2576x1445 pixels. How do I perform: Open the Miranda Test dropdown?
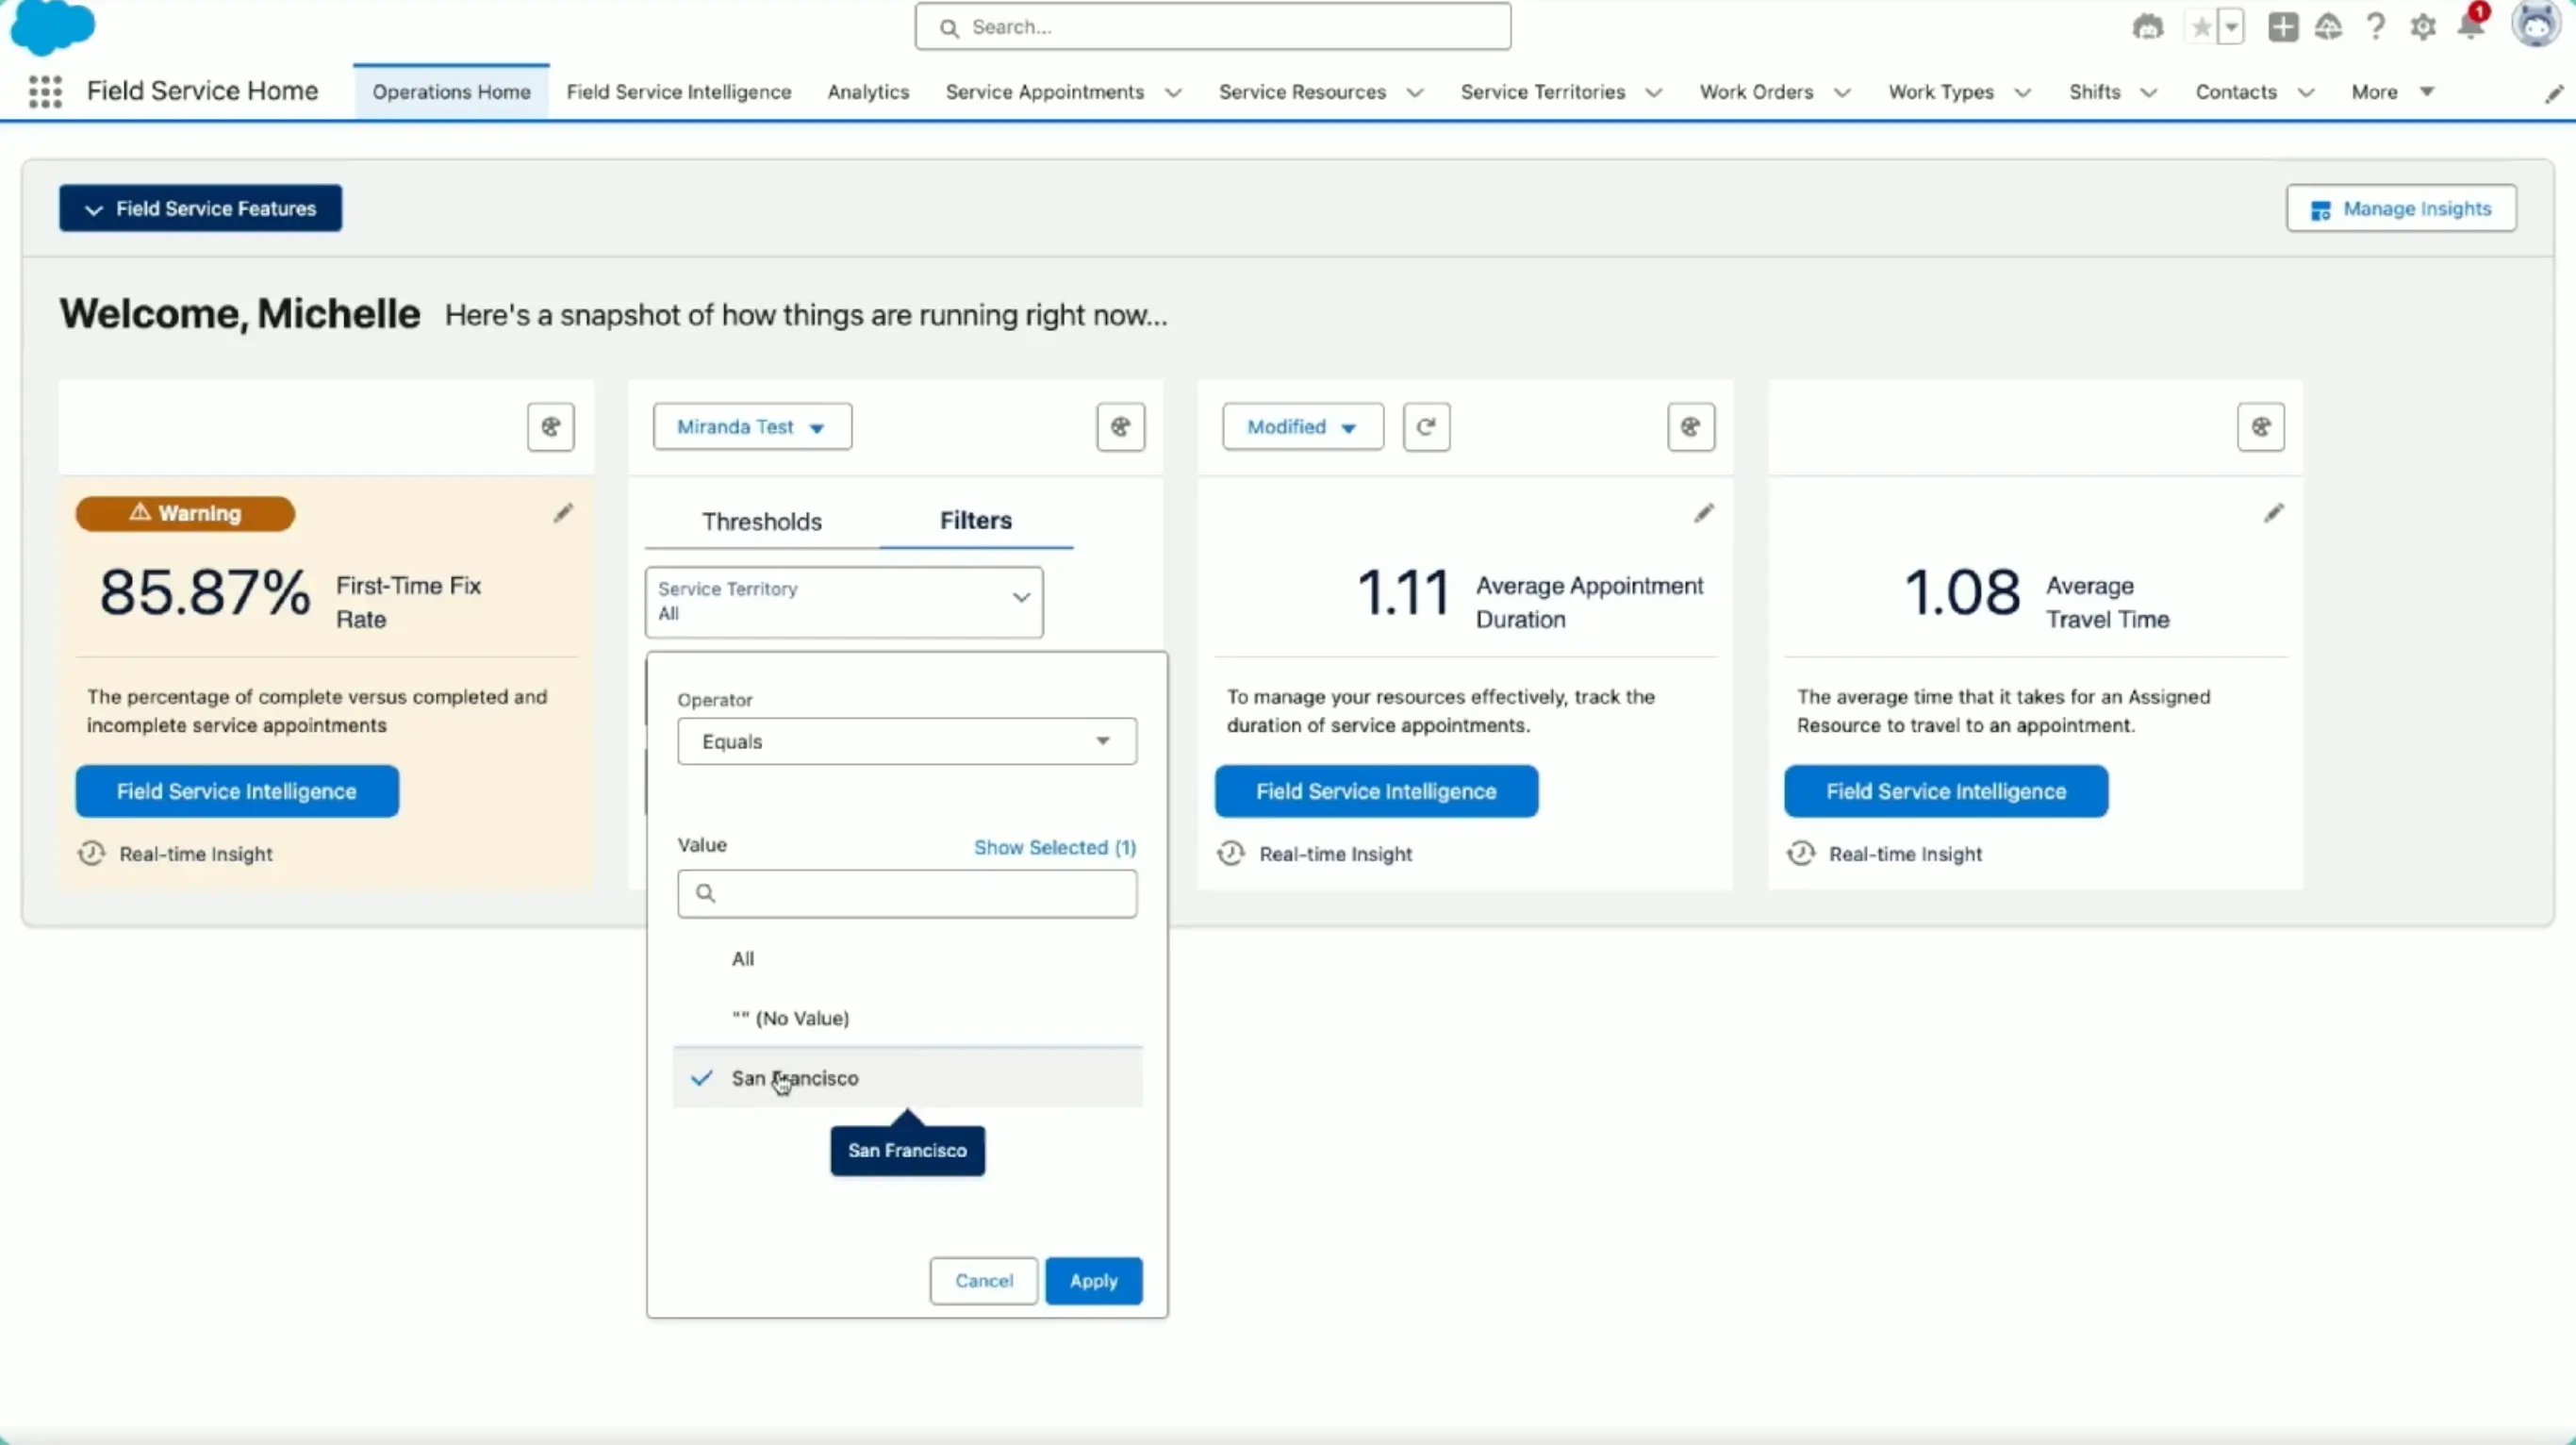pos(752,427)
